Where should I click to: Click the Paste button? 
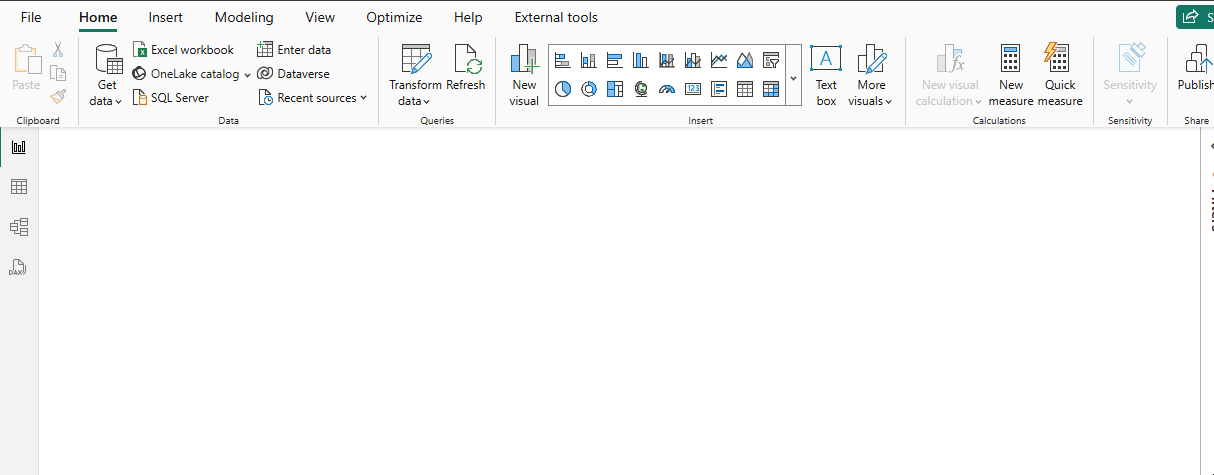click(x=27, y=69)
